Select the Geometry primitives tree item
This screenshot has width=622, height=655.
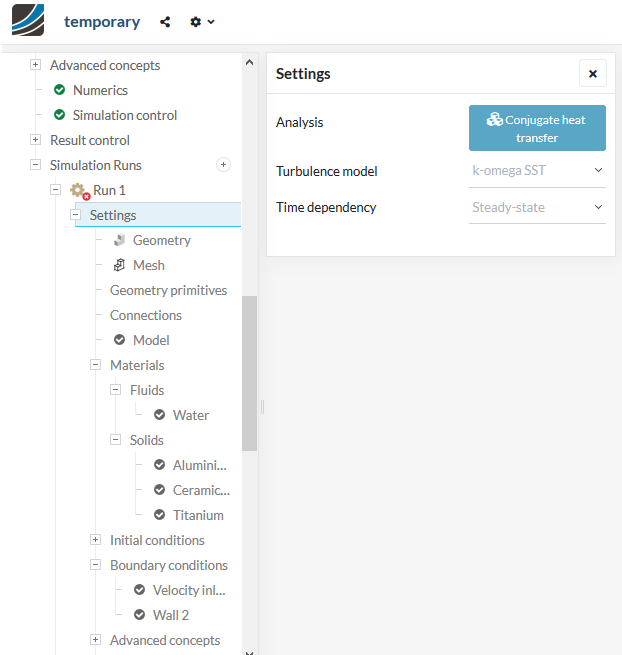(x=168, y=290)
